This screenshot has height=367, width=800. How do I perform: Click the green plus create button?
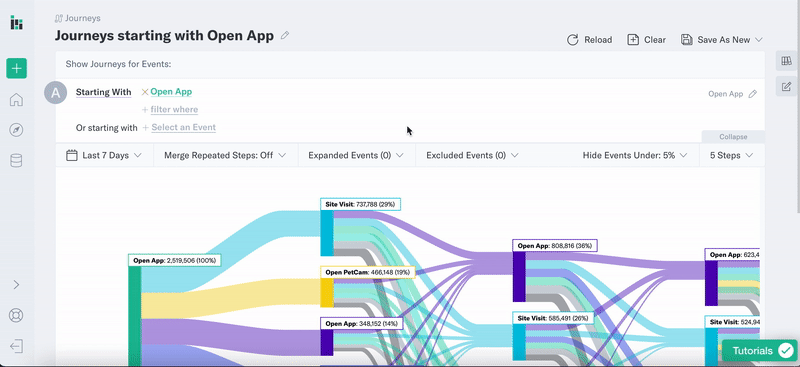click(x=16, y=68)
